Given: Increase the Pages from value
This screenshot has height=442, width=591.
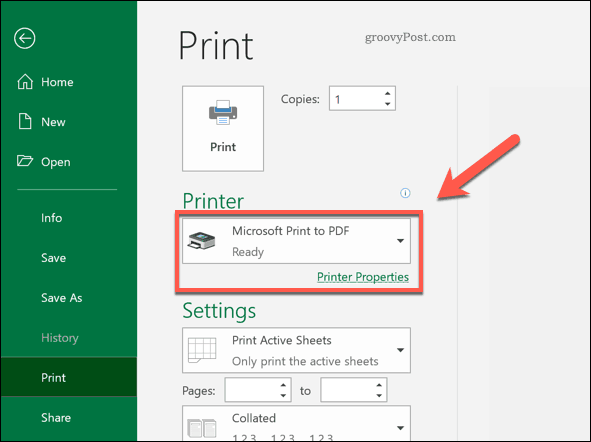Looking at the screenshot, I should click(x=283, y=385).
